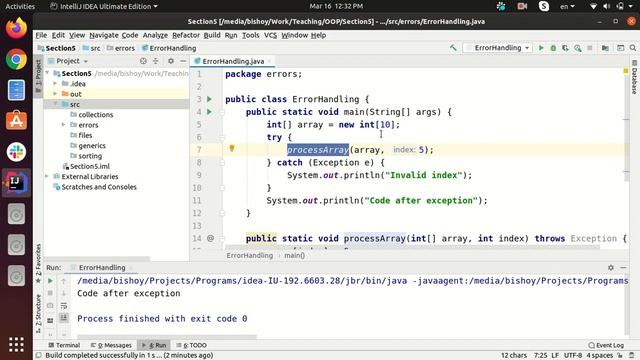640x360 pixels.
Task: Open Slack from Ubuntu dock
Action: point(16,152)
